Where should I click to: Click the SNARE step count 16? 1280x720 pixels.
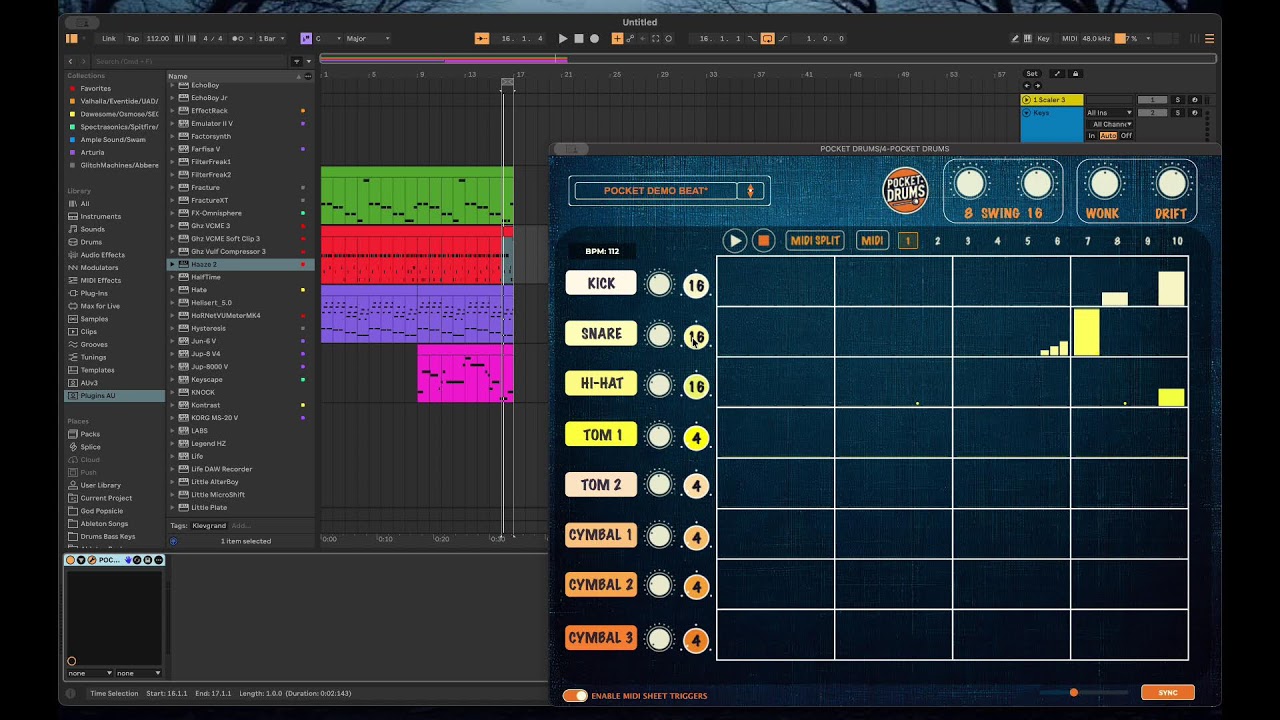pyautogui.click(x=696, y=337)
